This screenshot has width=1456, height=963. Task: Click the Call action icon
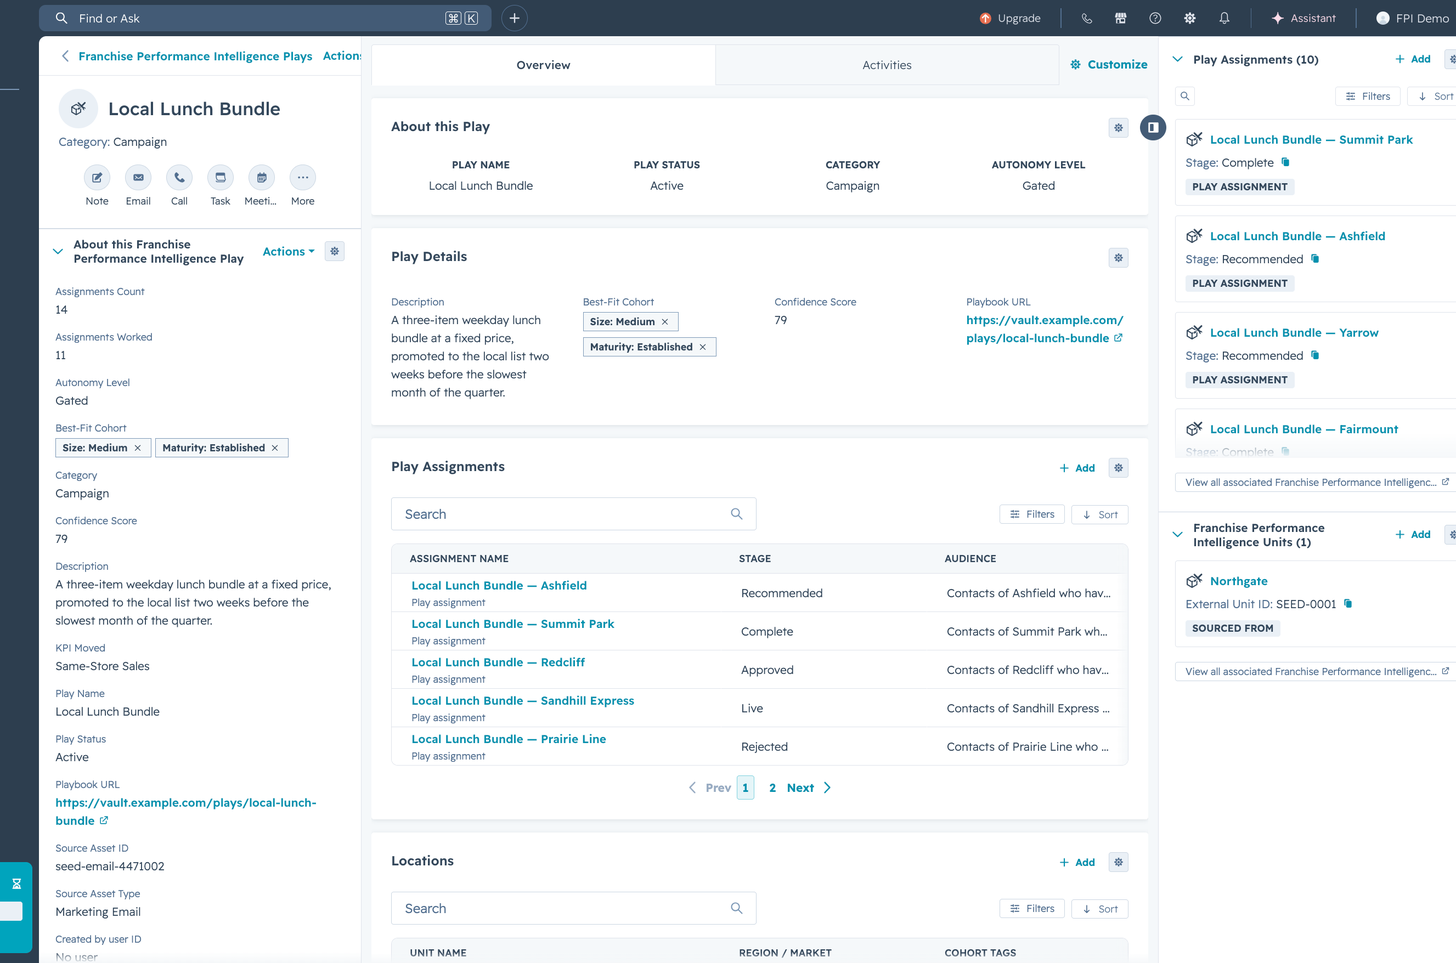(x=179, y=178)
